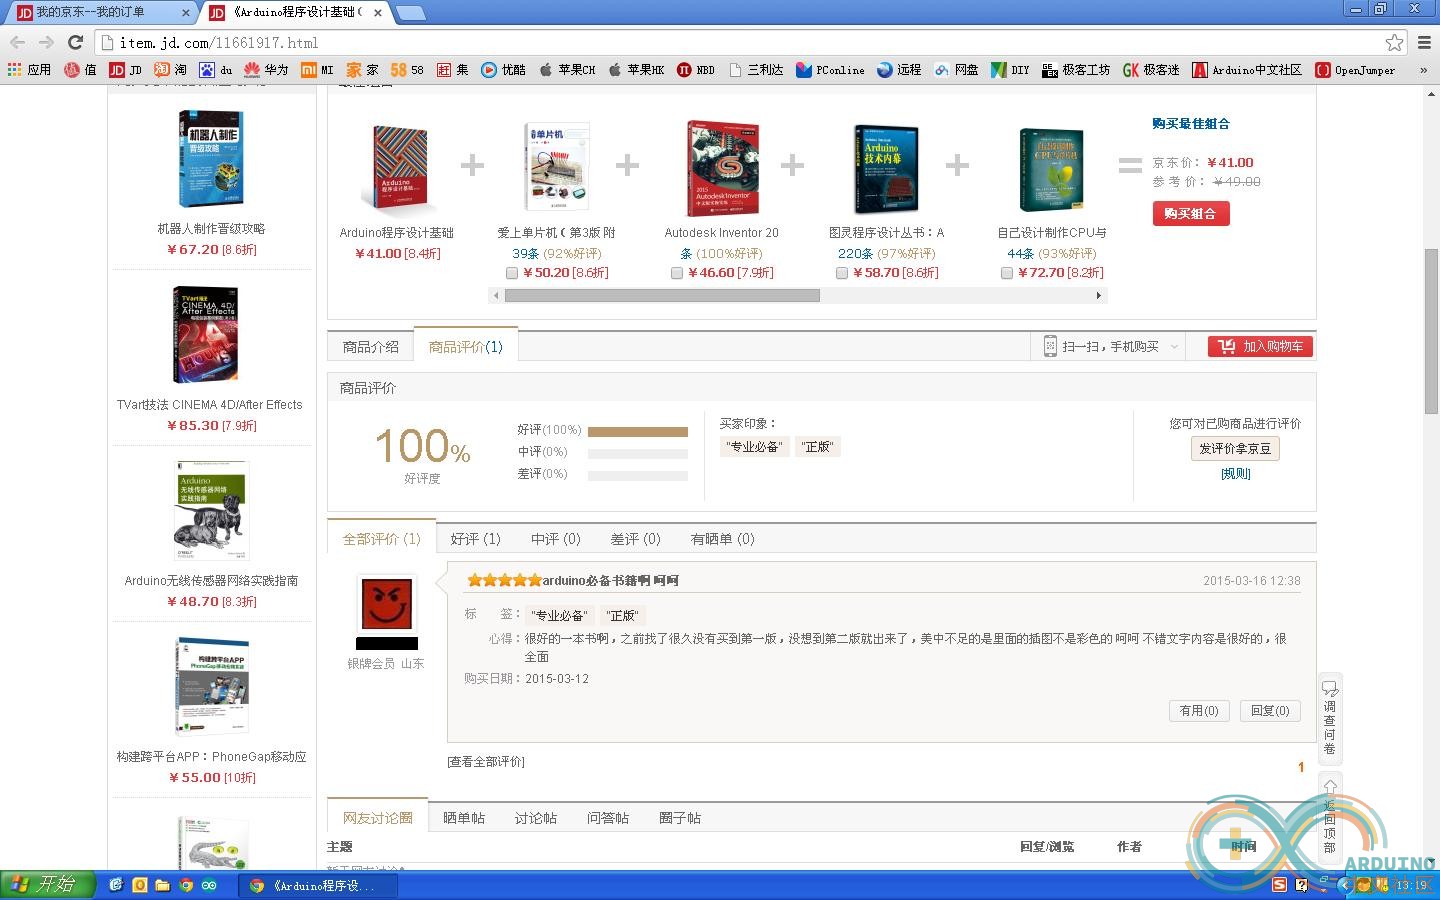The image size is (1440, 900).
Task: Open the 58 bookmark
Action: click(x=407, y=70)
